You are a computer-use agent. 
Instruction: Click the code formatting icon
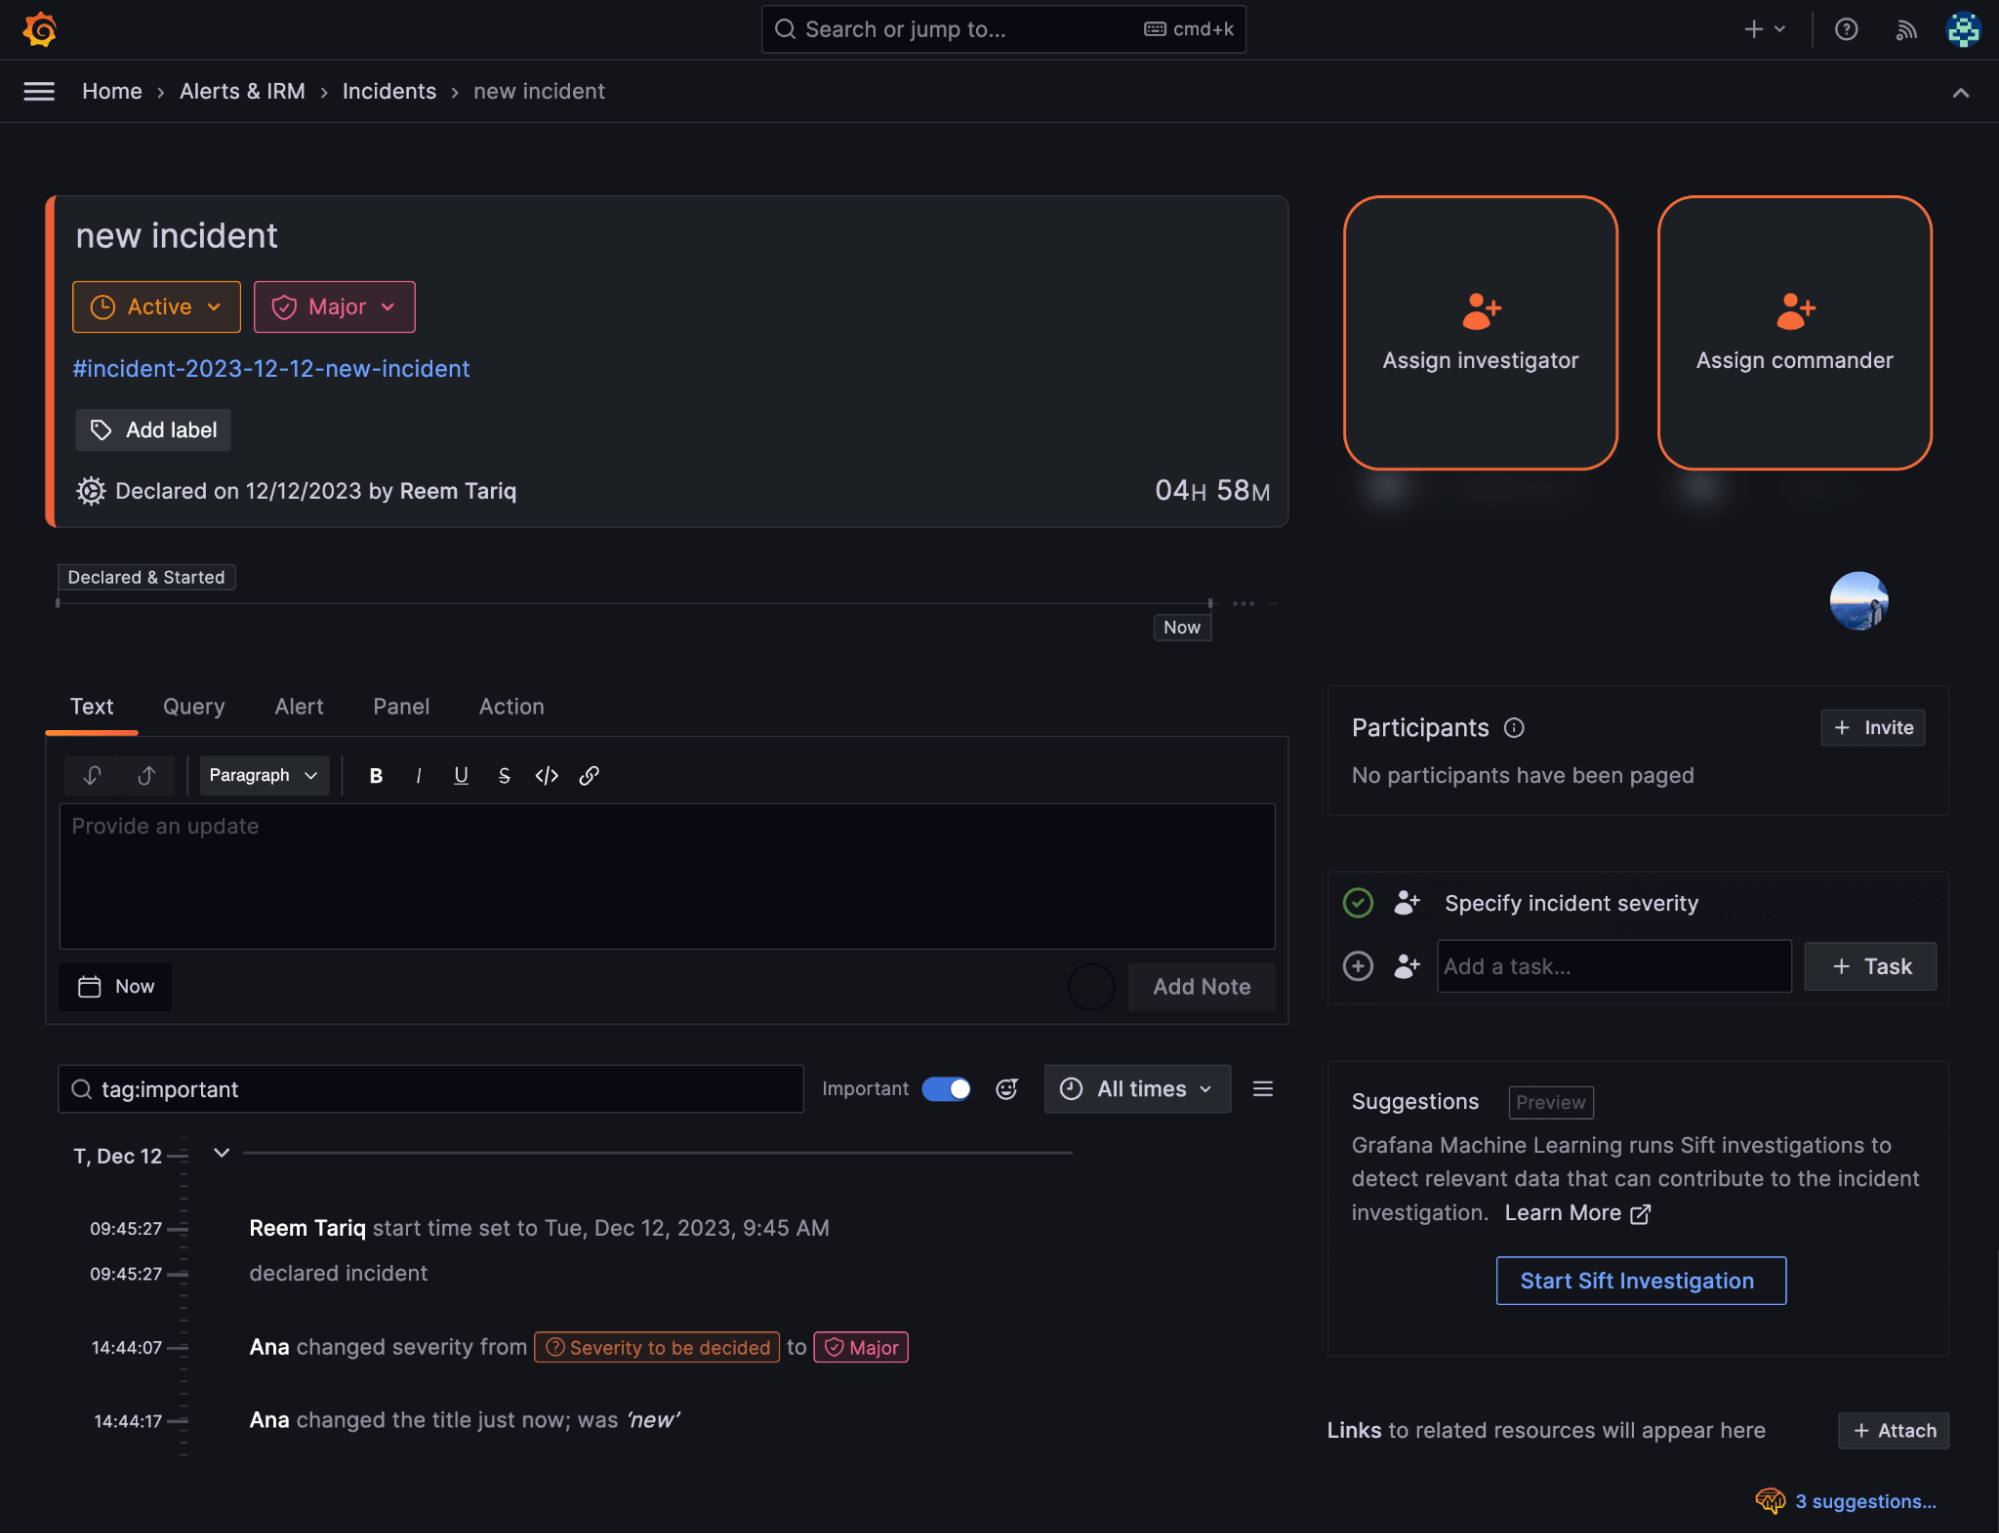[546, 775]
